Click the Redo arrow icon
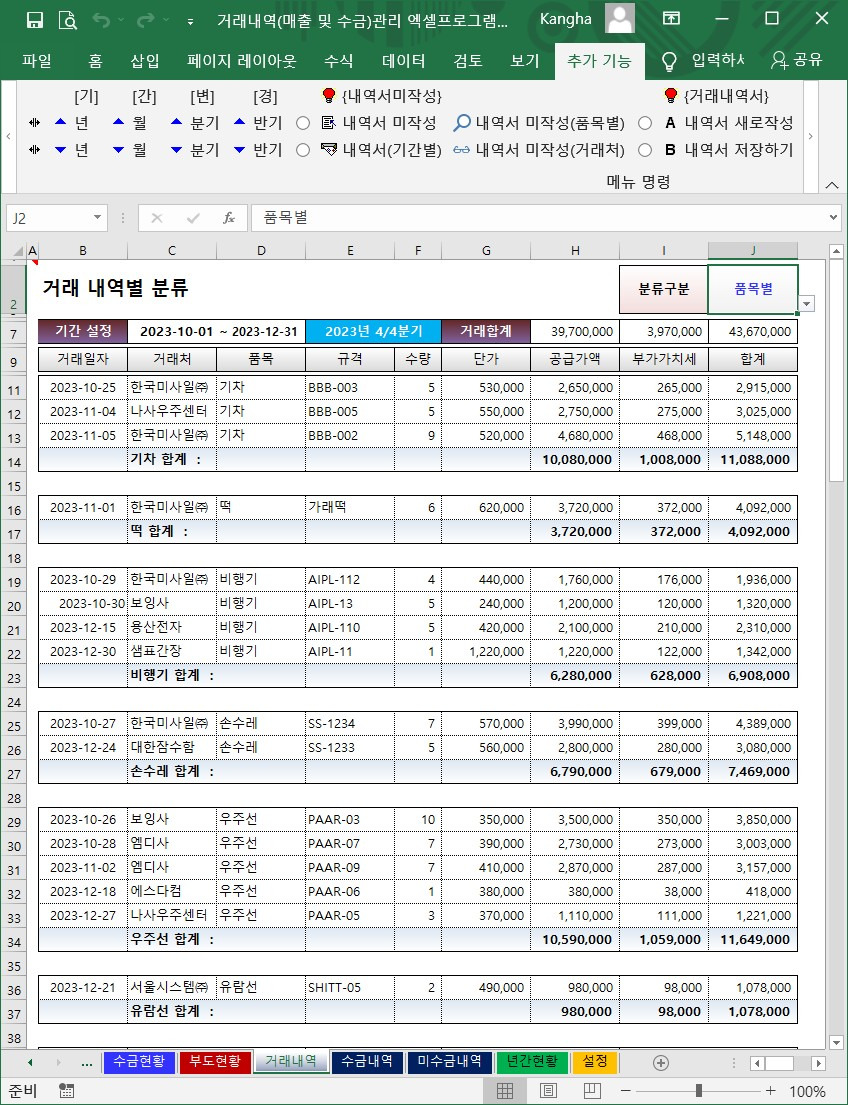The width and height of the screenshot is (848, 1105). pos(145,20)
